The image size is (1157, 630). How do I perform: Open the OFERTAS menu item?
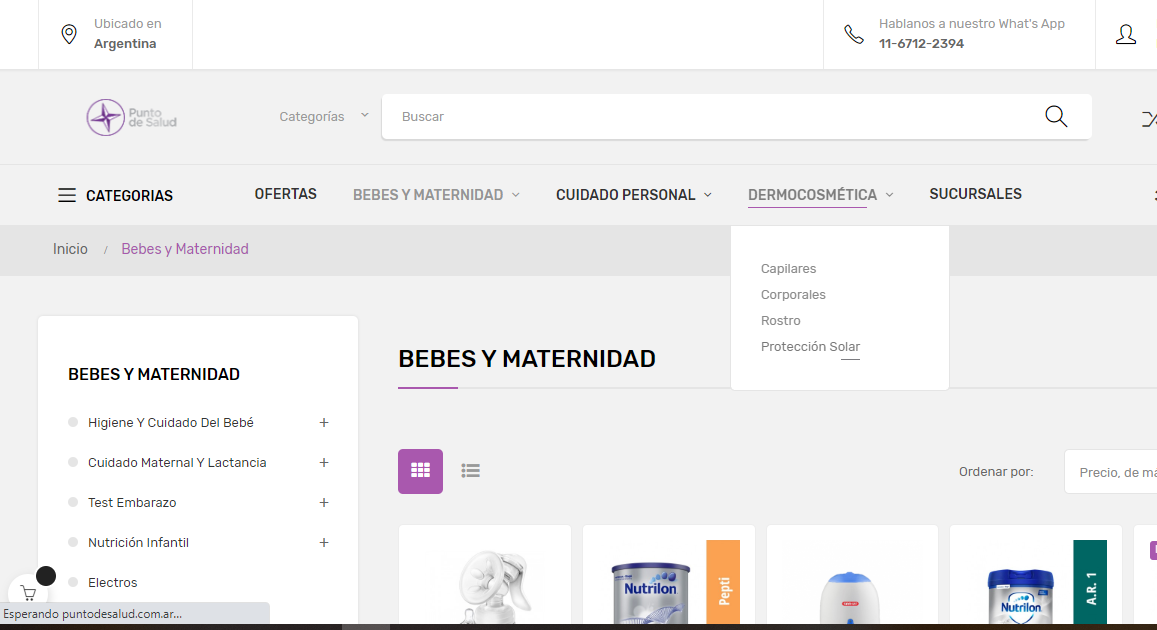coord(286,194)
